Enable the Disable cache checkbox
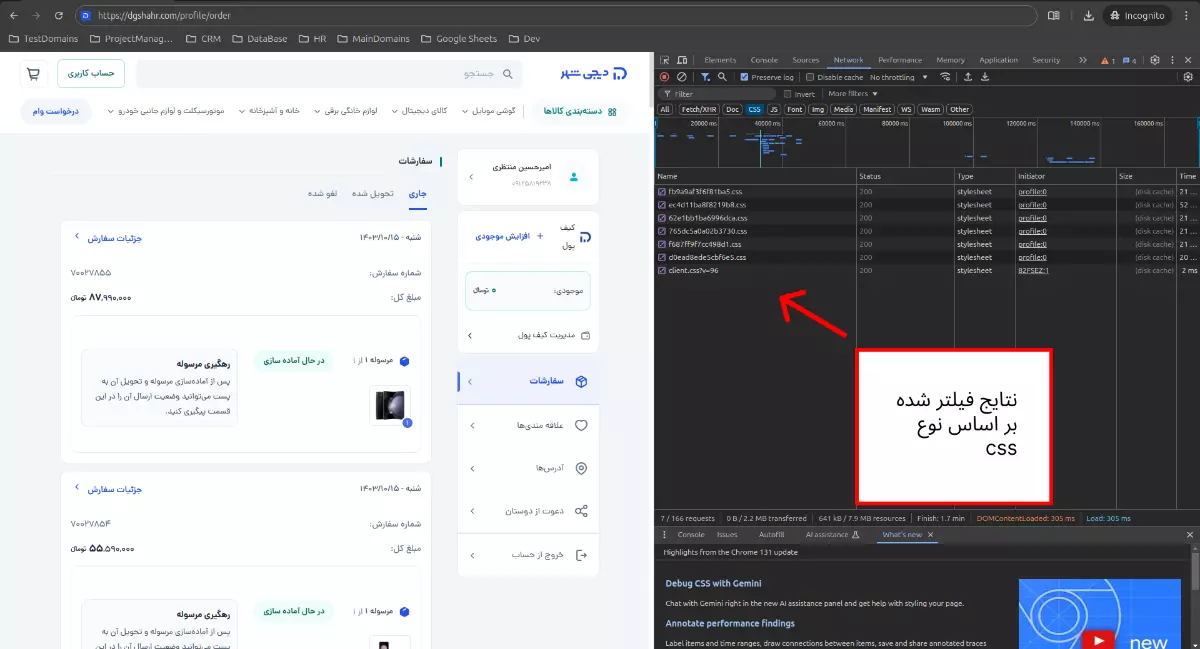 [810, 78]
